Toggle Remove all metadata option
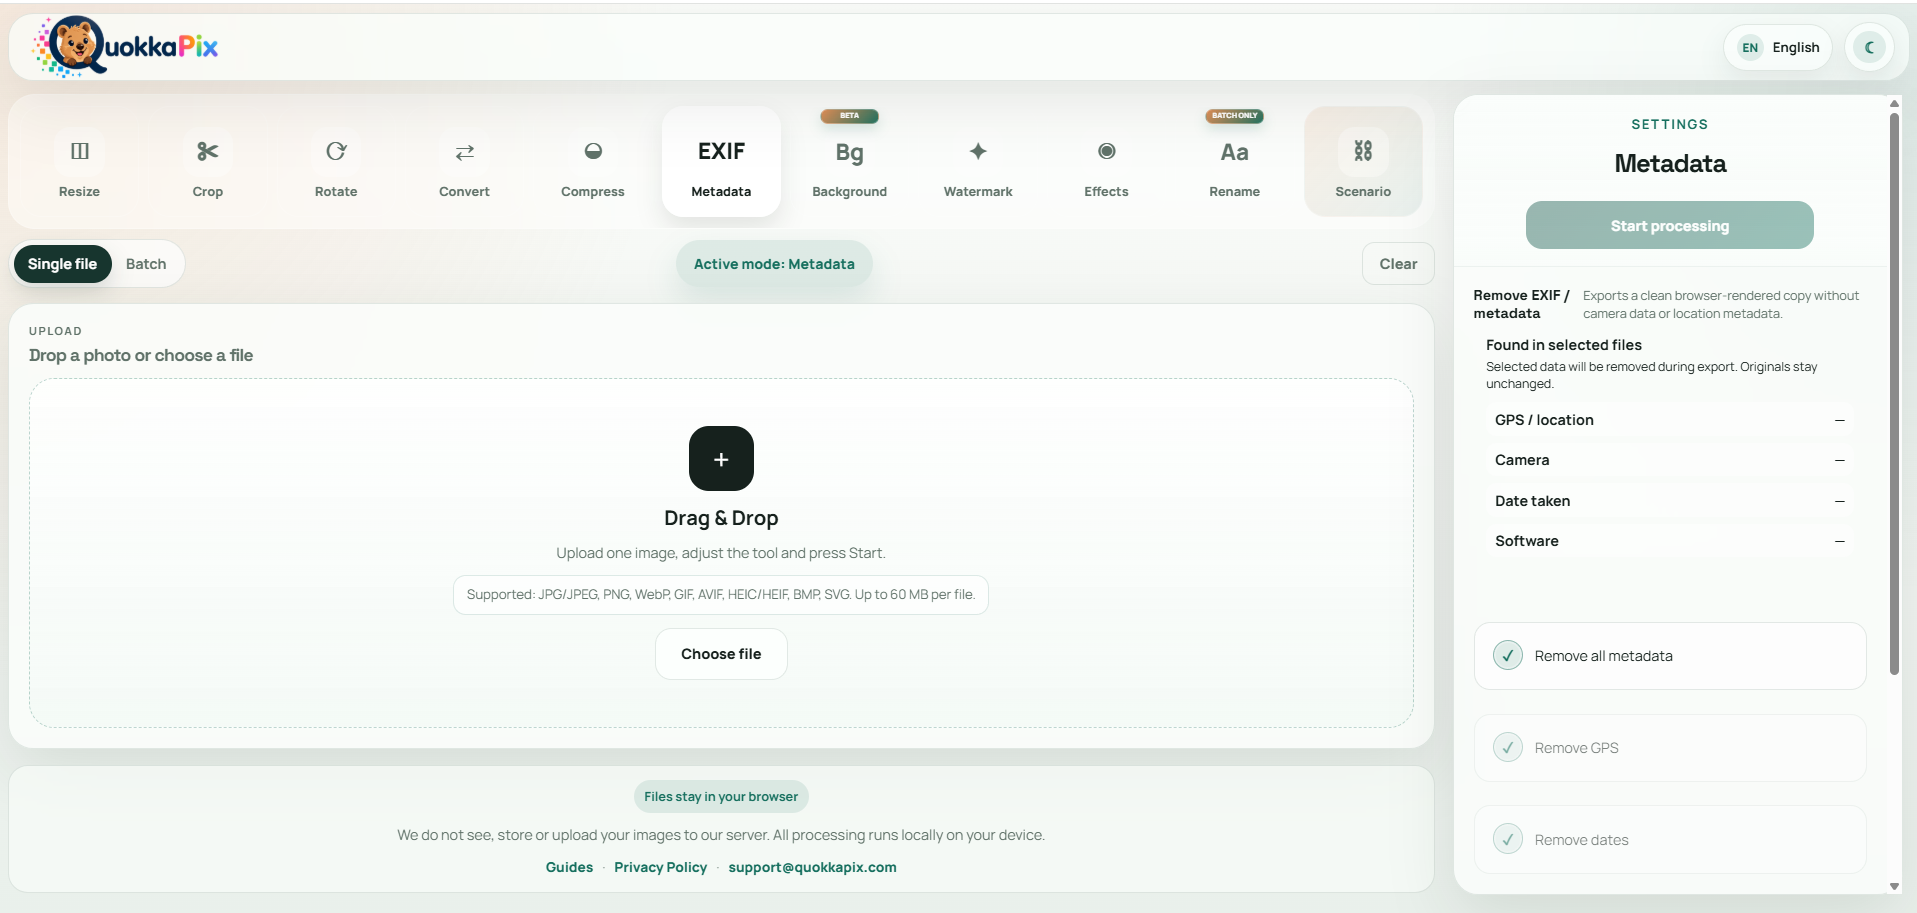 tap(1669, 656)
